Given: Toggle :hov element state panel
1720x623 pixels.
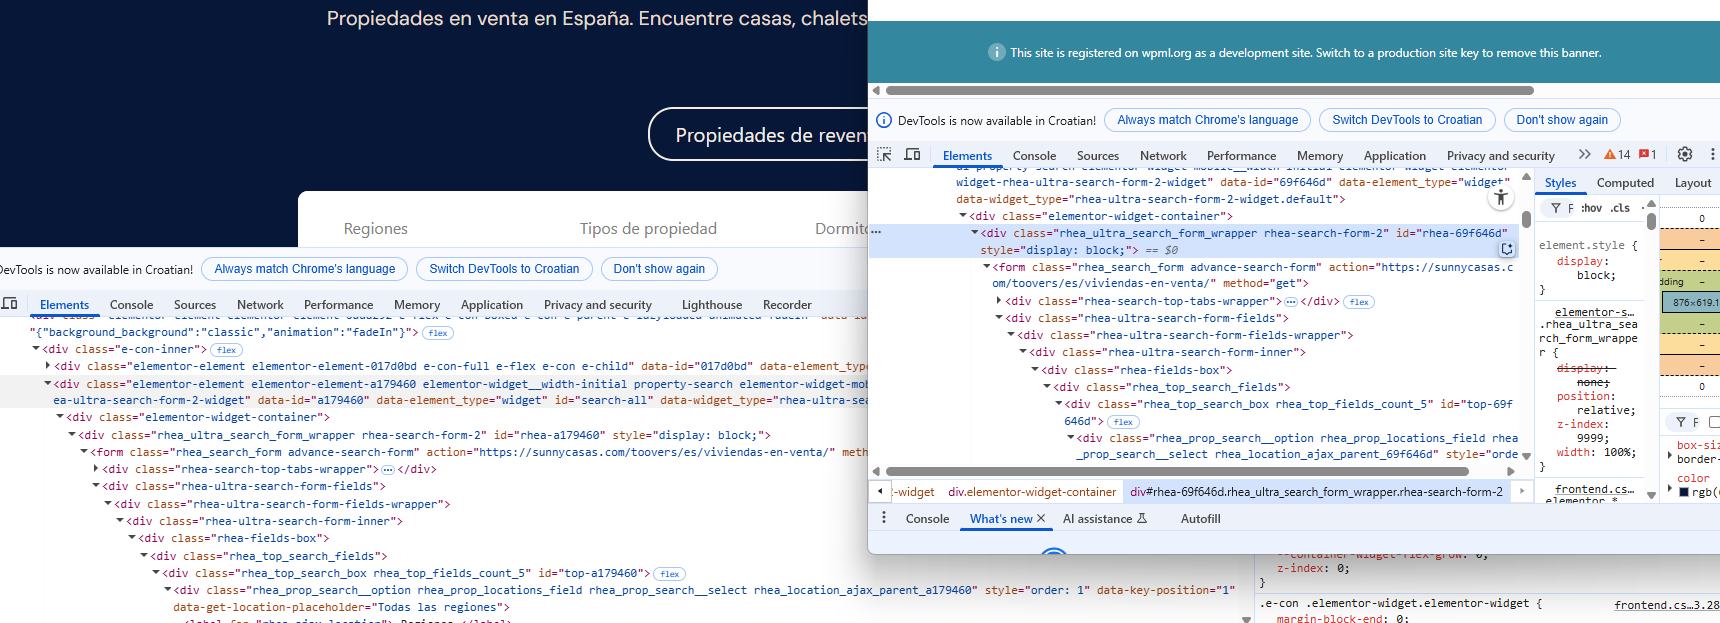Looking at the screenshot, I should pyautogui.click(x=1591, y=208).
